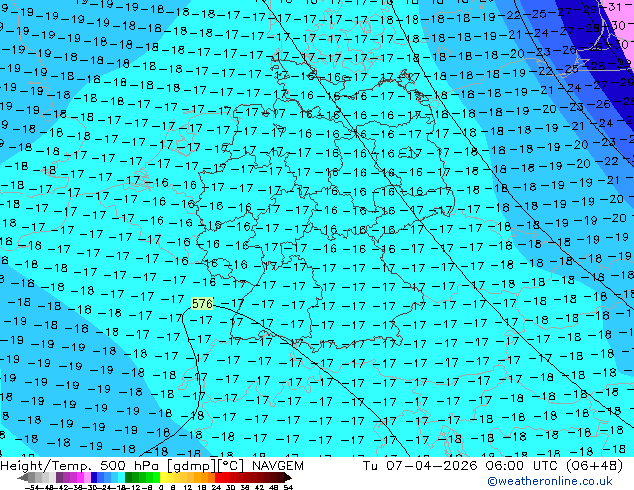
Task: Pick the magenta legend segment
Action: click(x=80, y=478)
